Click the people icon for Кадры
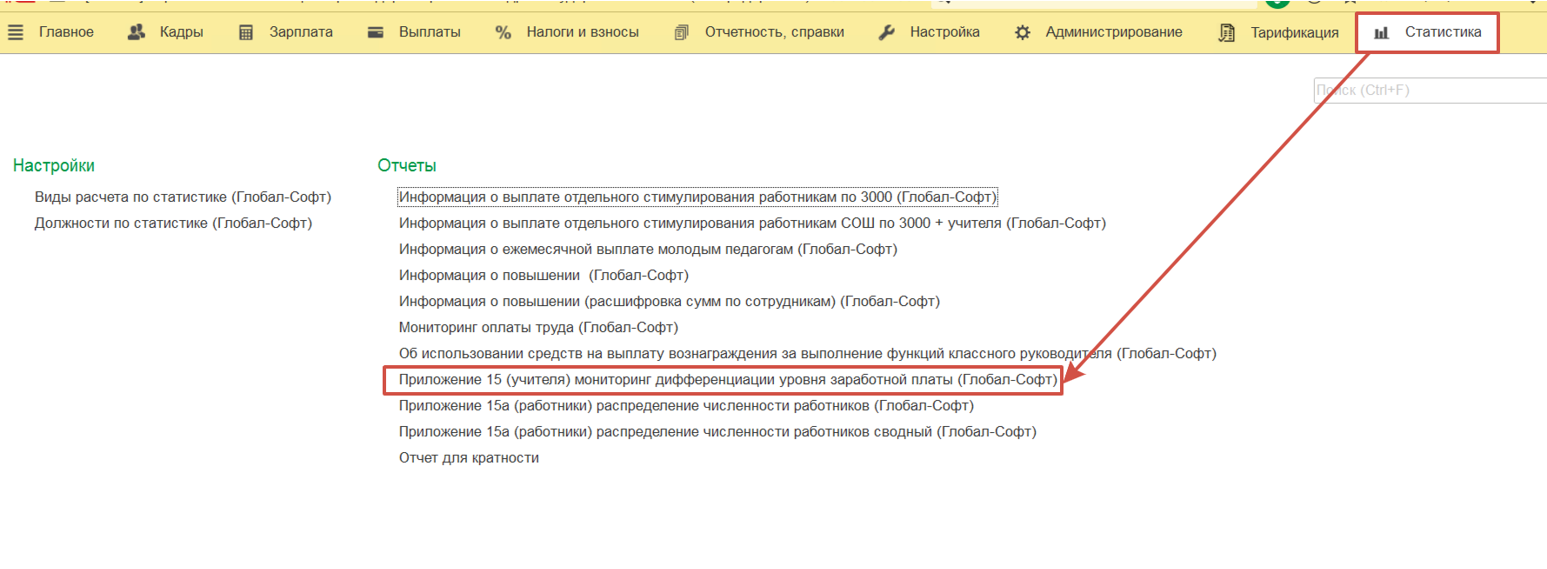 (x=137, y=32)
